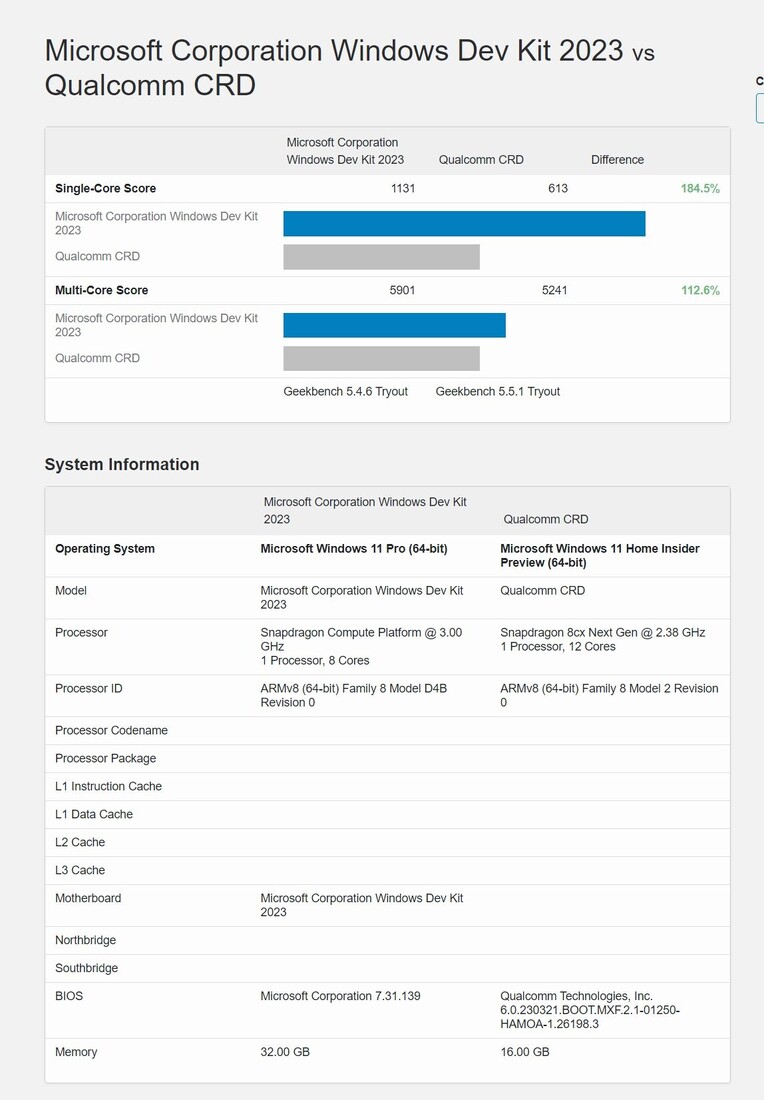Click the Difference column header

point(617,159)
